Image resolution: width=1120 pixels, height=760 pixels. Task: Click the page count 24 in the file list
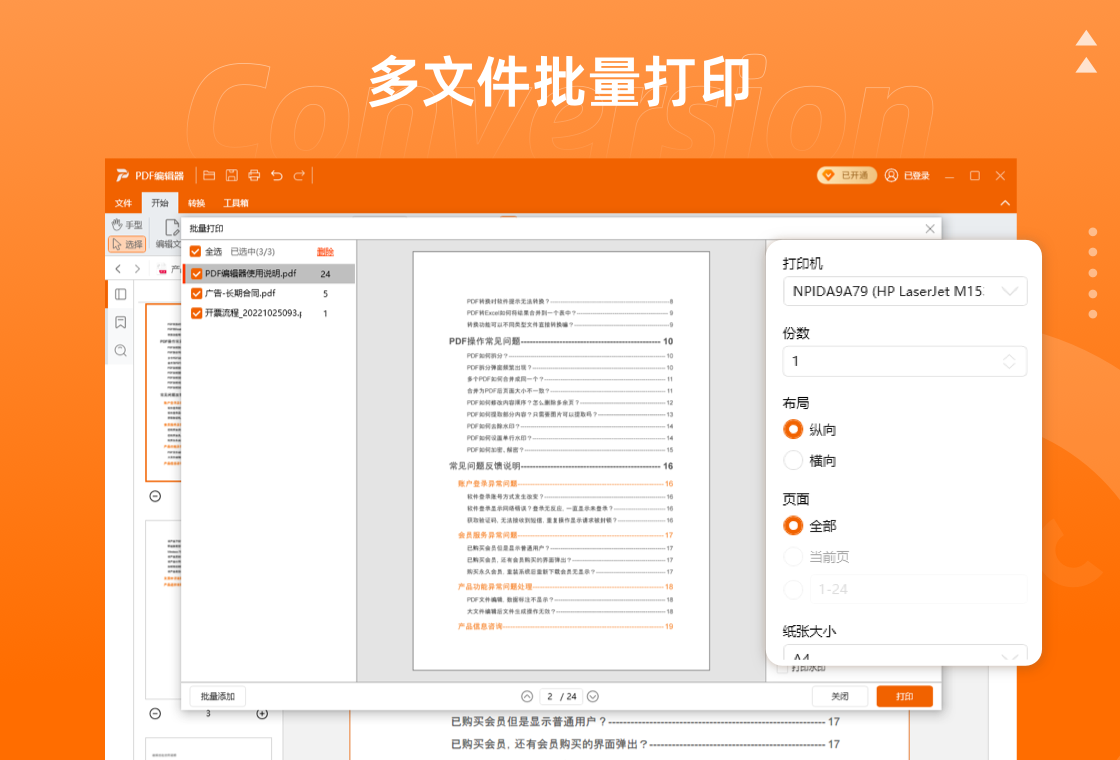[325, 274]
